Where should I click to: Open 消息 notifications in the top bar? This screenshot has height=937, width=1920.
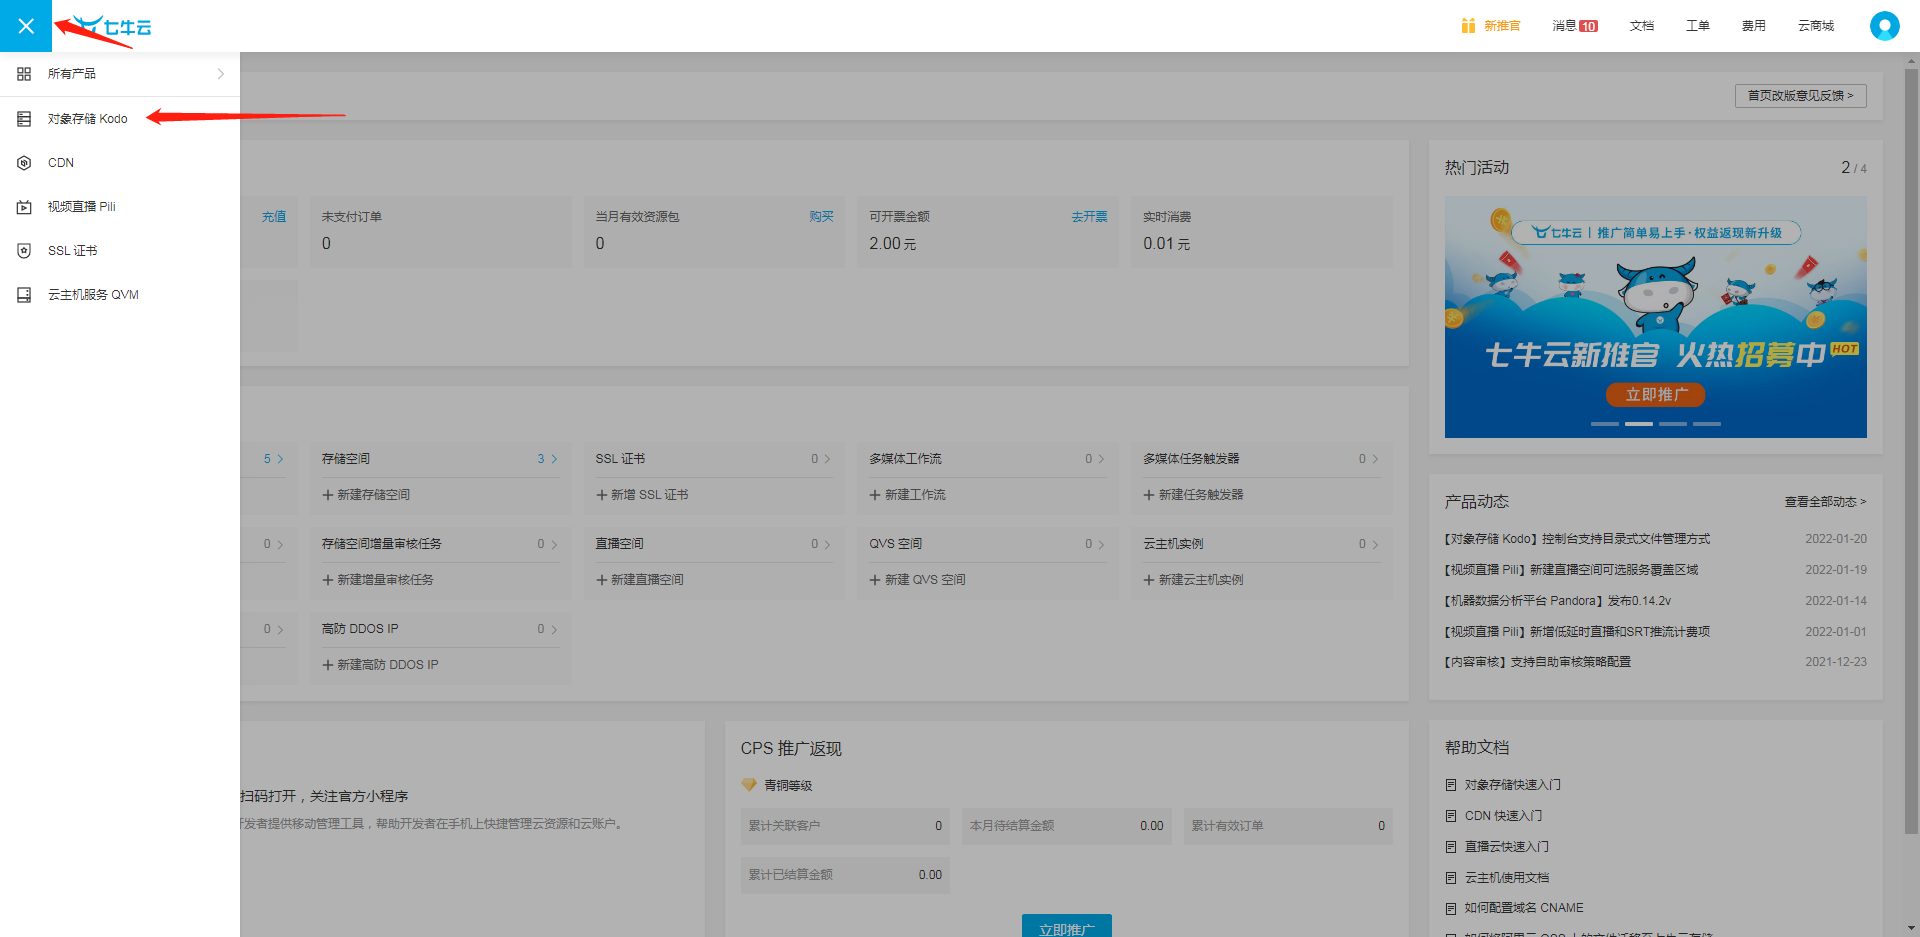tap(1575, 26)
